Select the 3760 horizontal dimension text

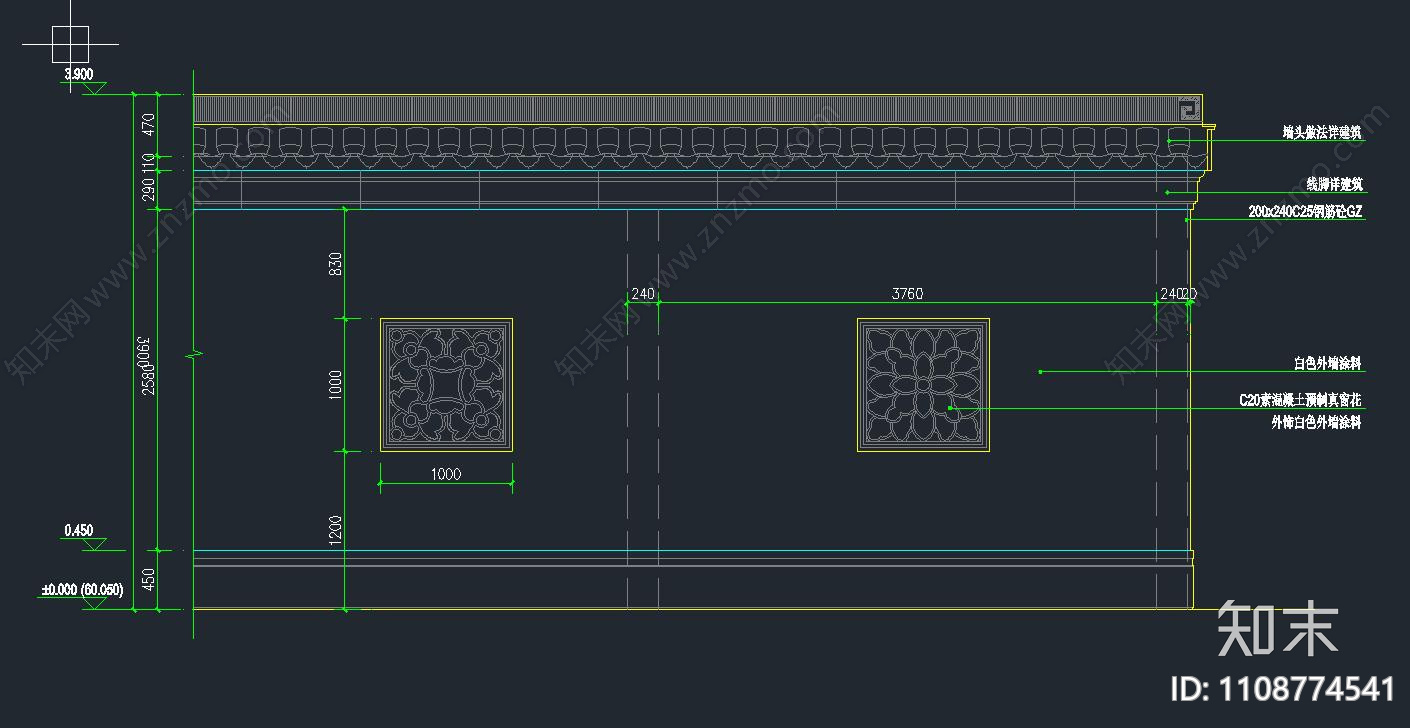(907, 294)
